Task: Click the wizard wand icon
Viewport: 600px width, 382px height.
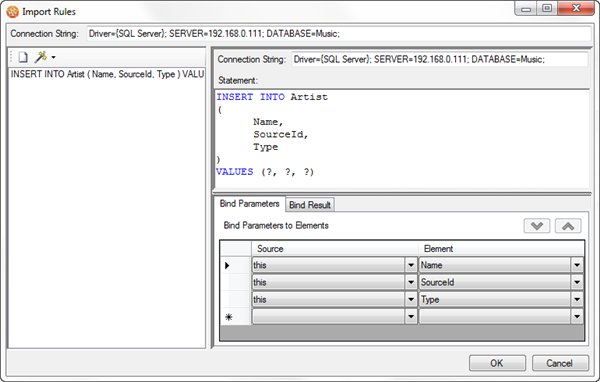Action: coord(40,57)
